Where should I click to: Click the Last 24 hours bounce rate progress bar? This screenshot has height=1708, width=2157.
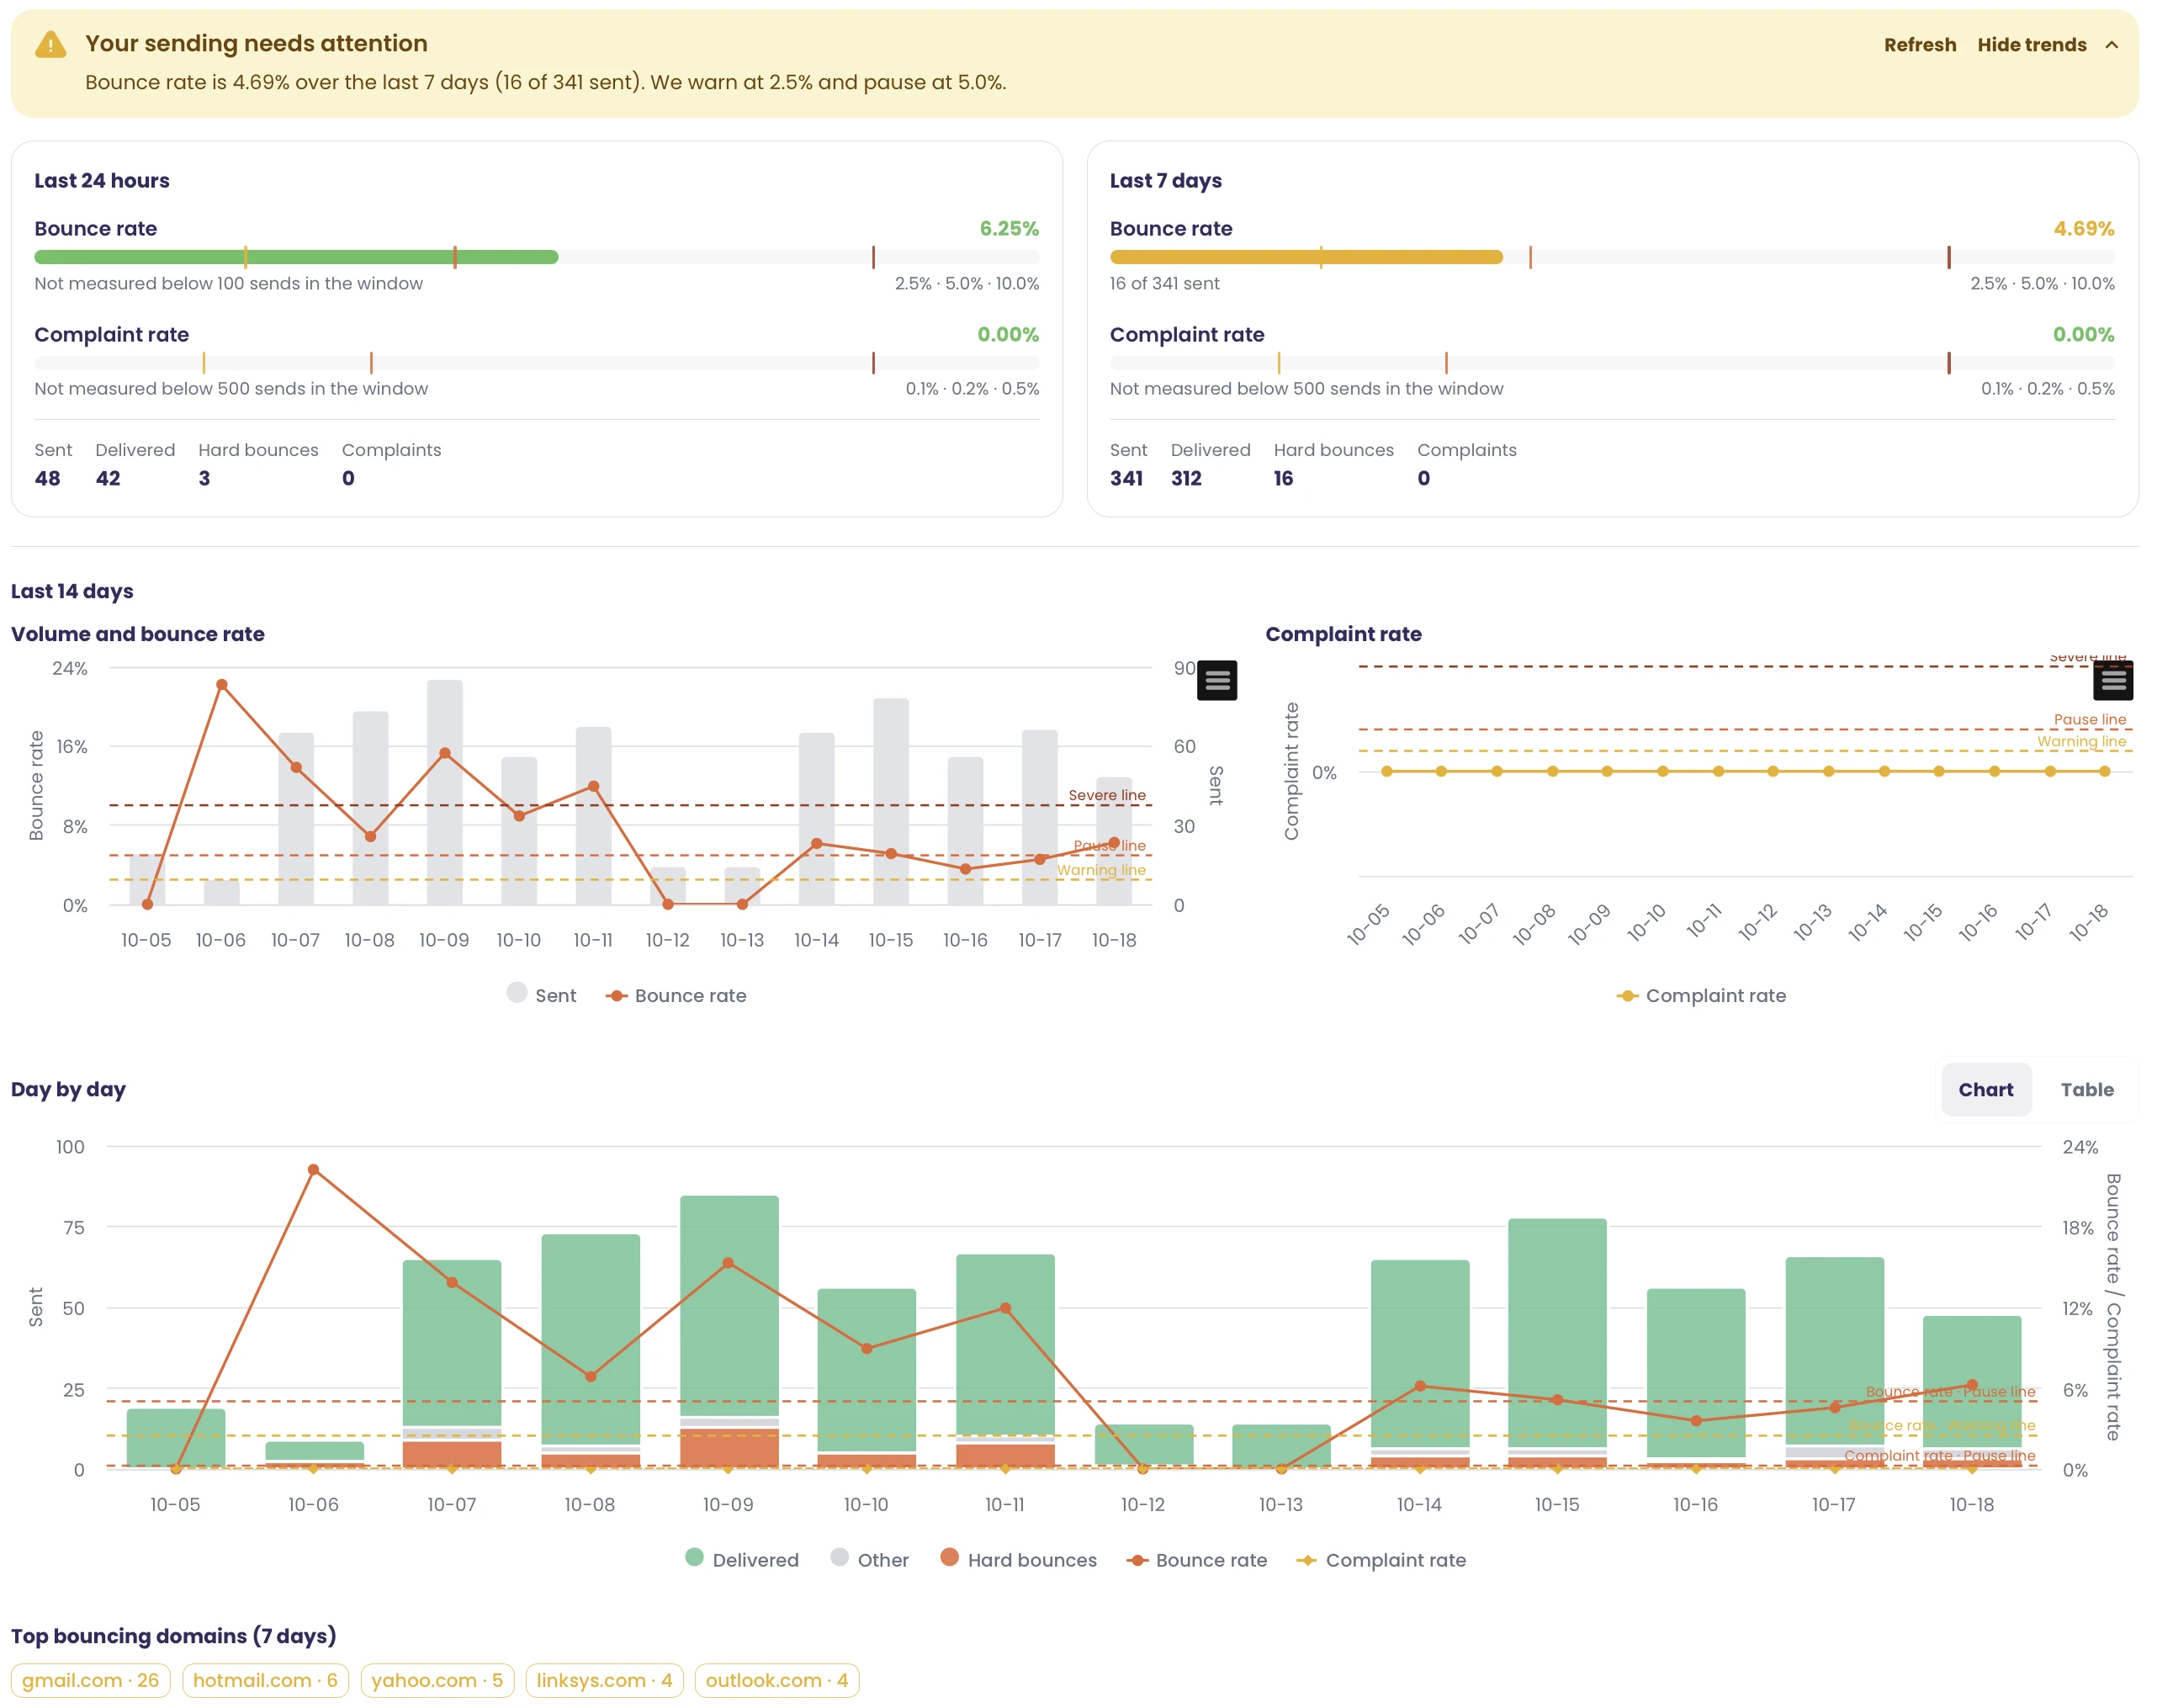tap(536, 257)
